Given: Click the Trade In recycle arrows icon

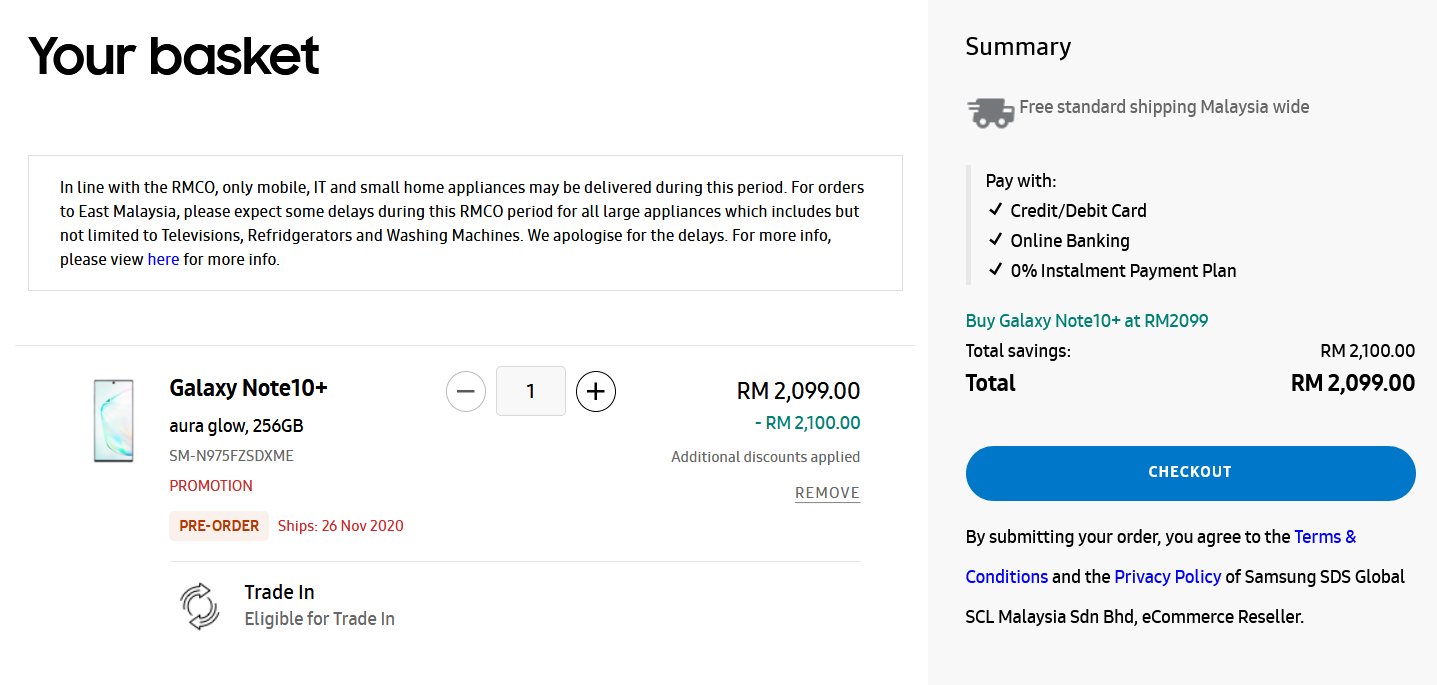Looking at the screenshot, I should [x=199, y=606].
